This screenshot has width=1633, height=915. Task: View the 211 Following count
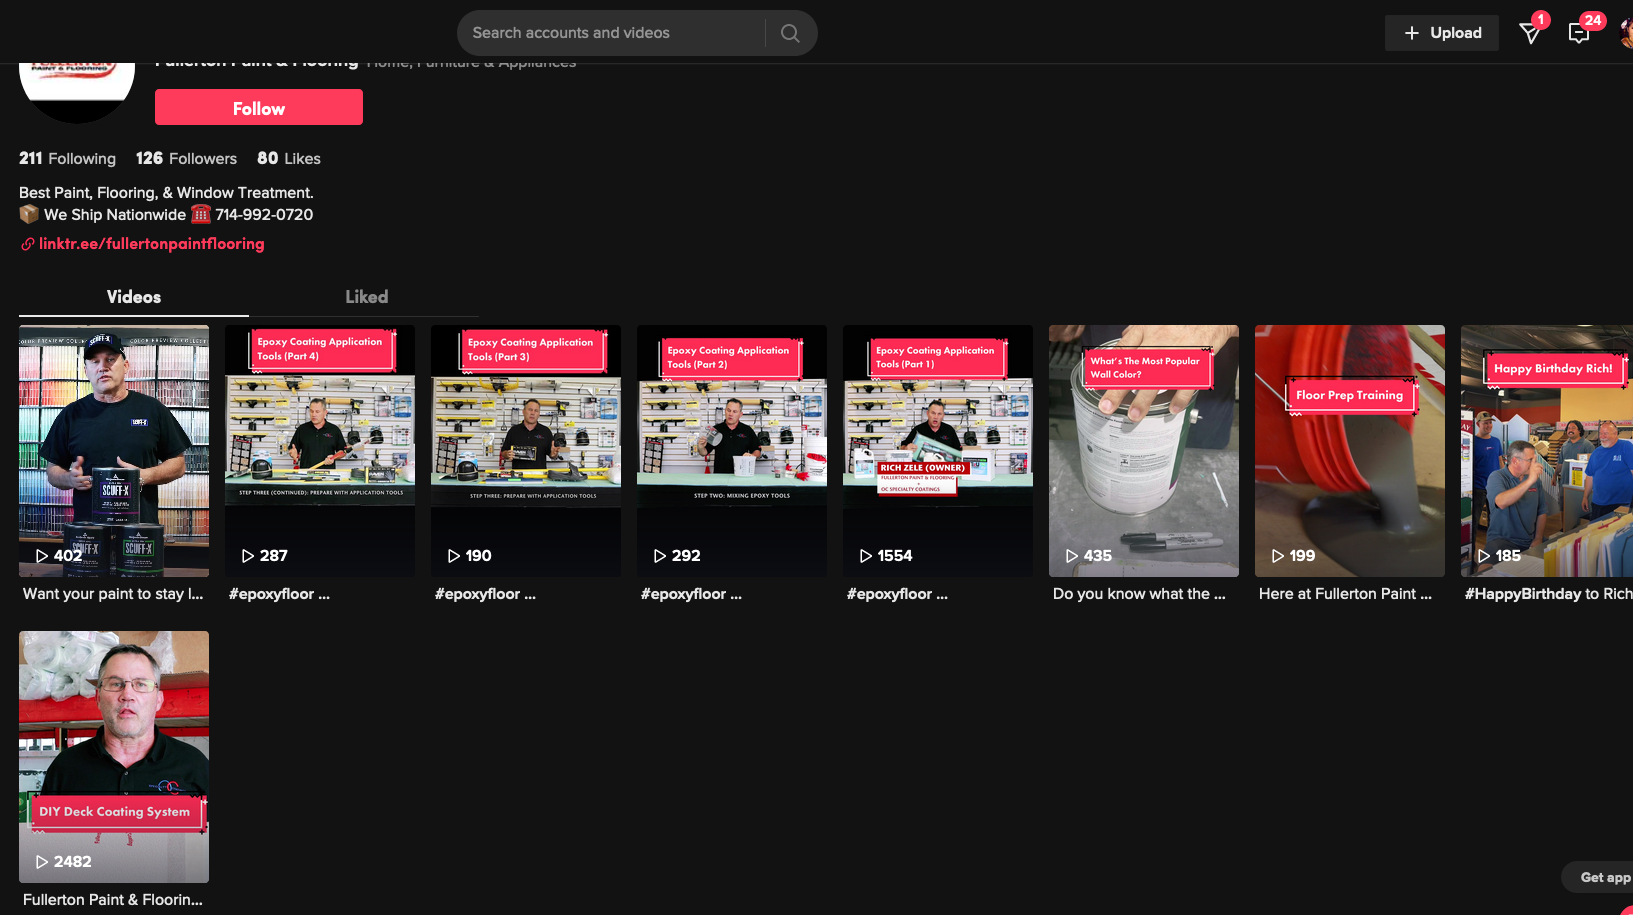pyautogui.click(x=67, y=159)
